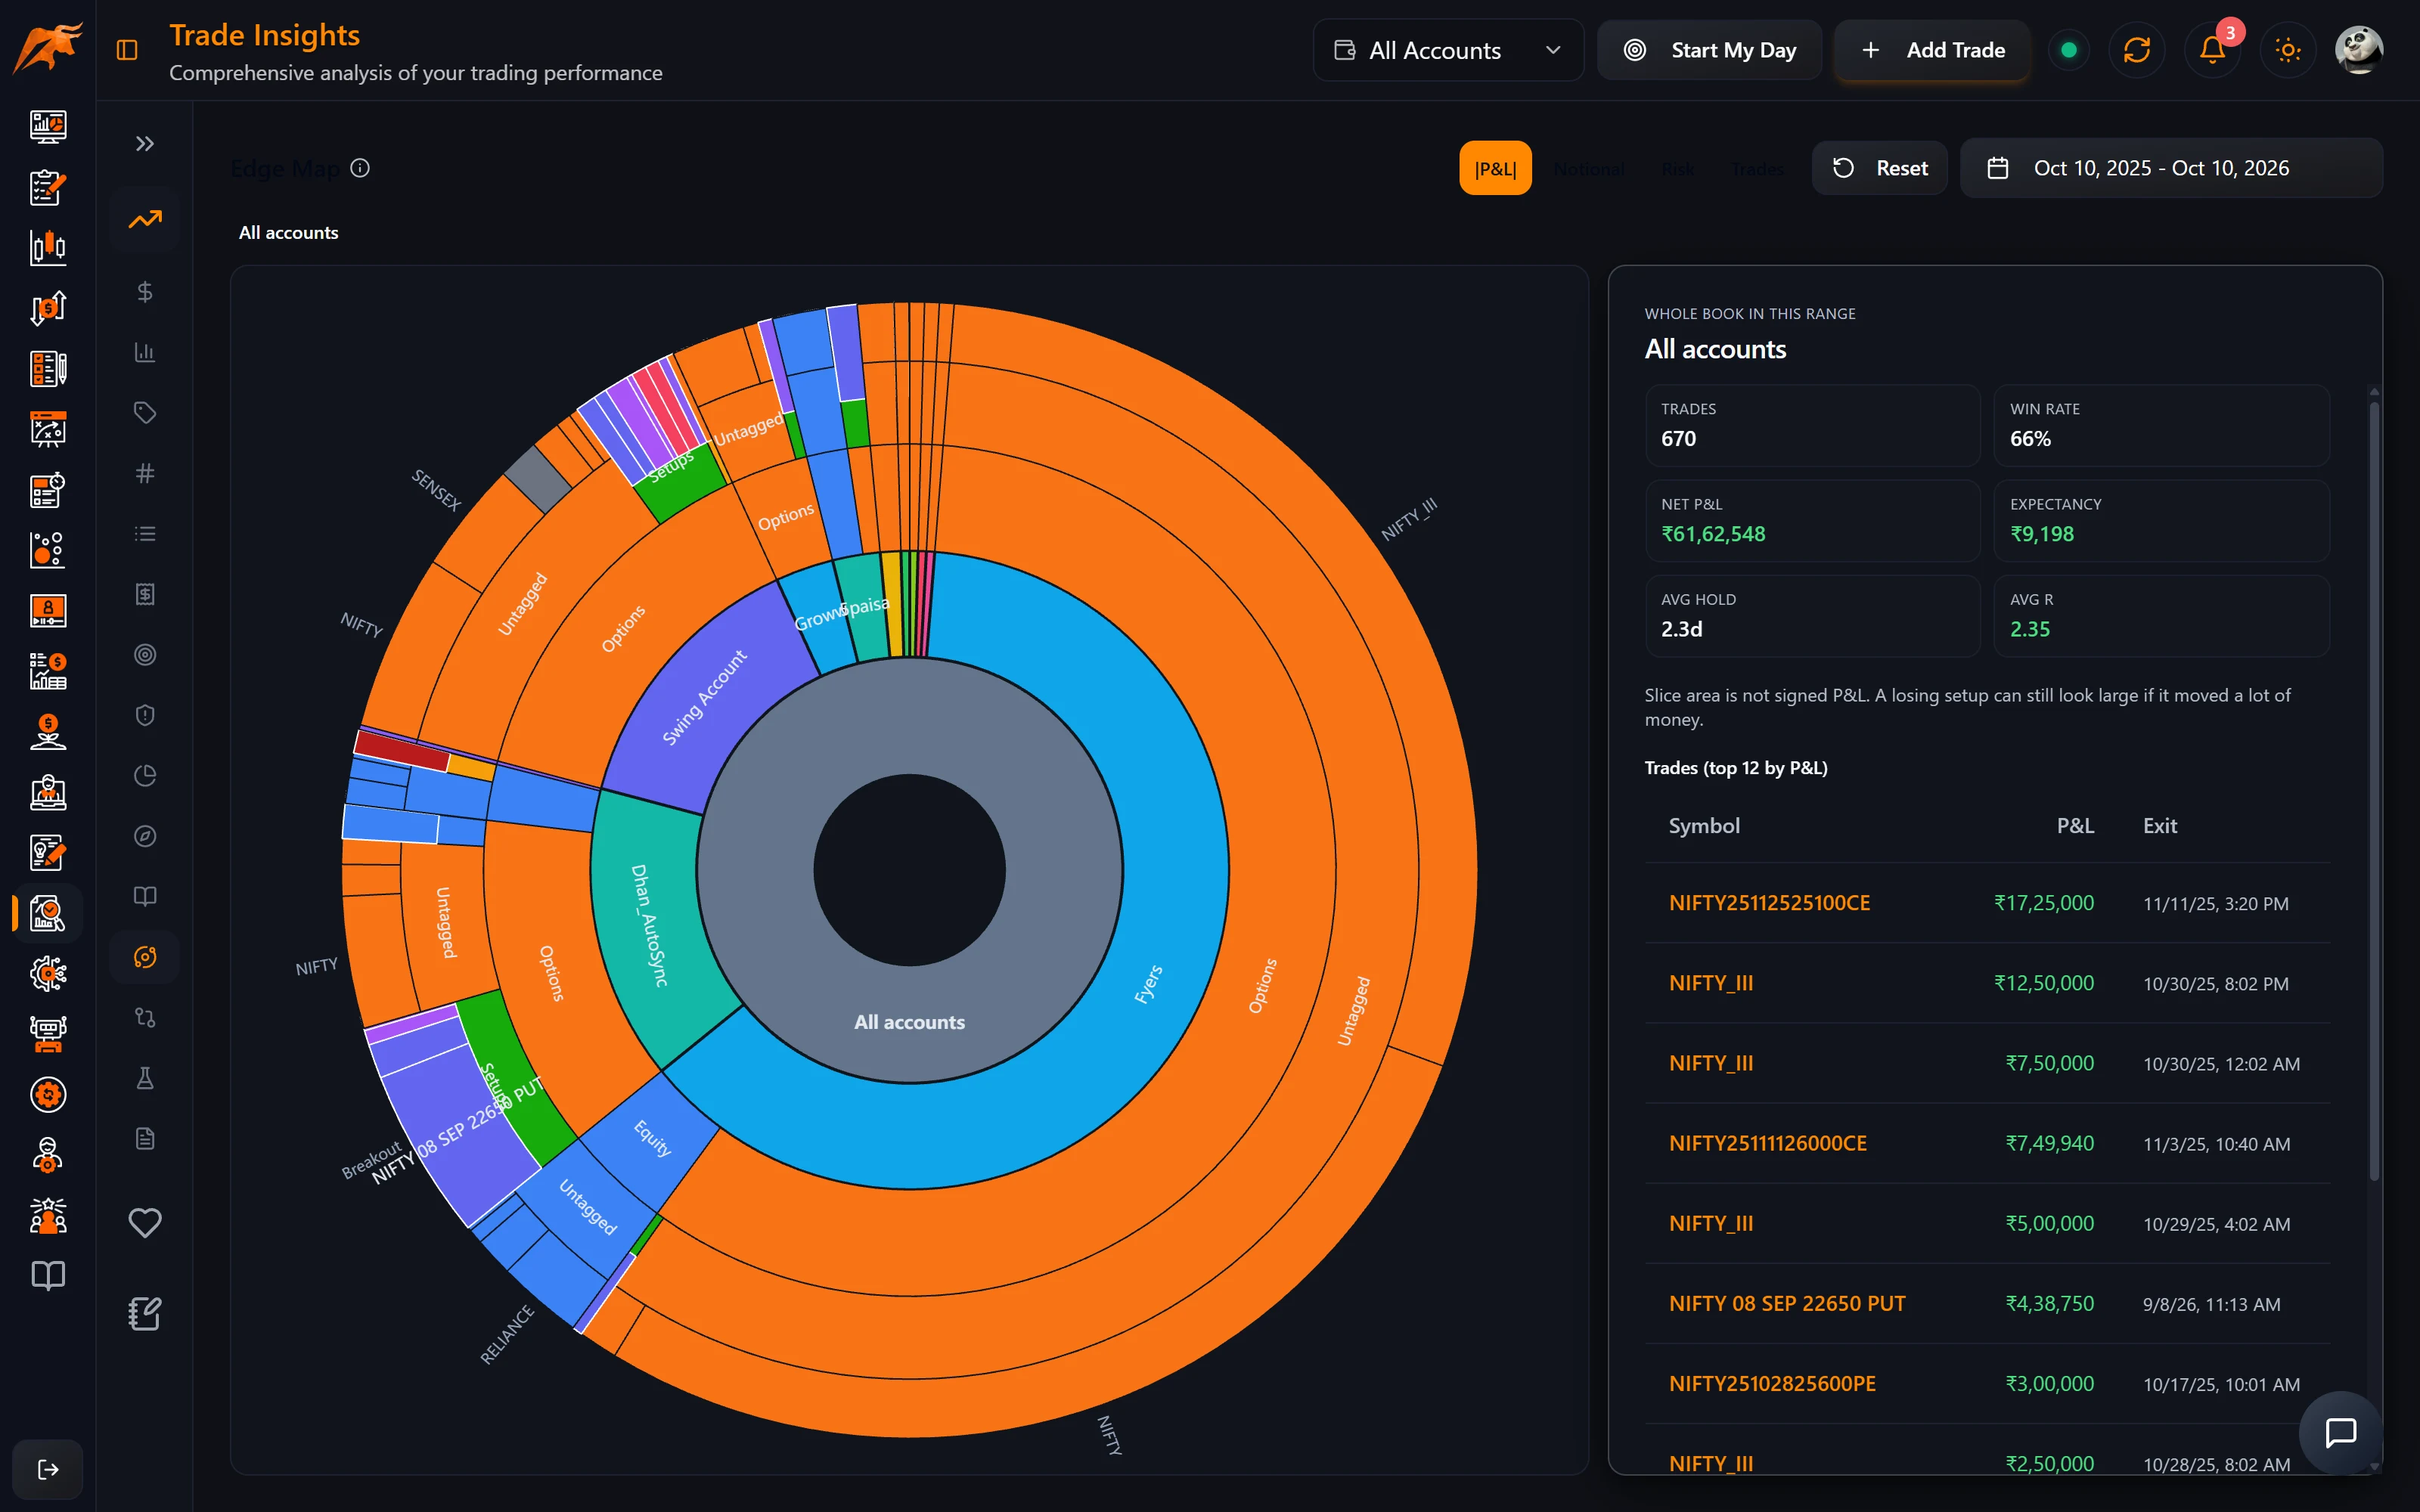The width and height of the screenshot is (2420, 1512).
Task: Open the dollar sign section icon
Action: pyautogui.click(x=145, y=292)
